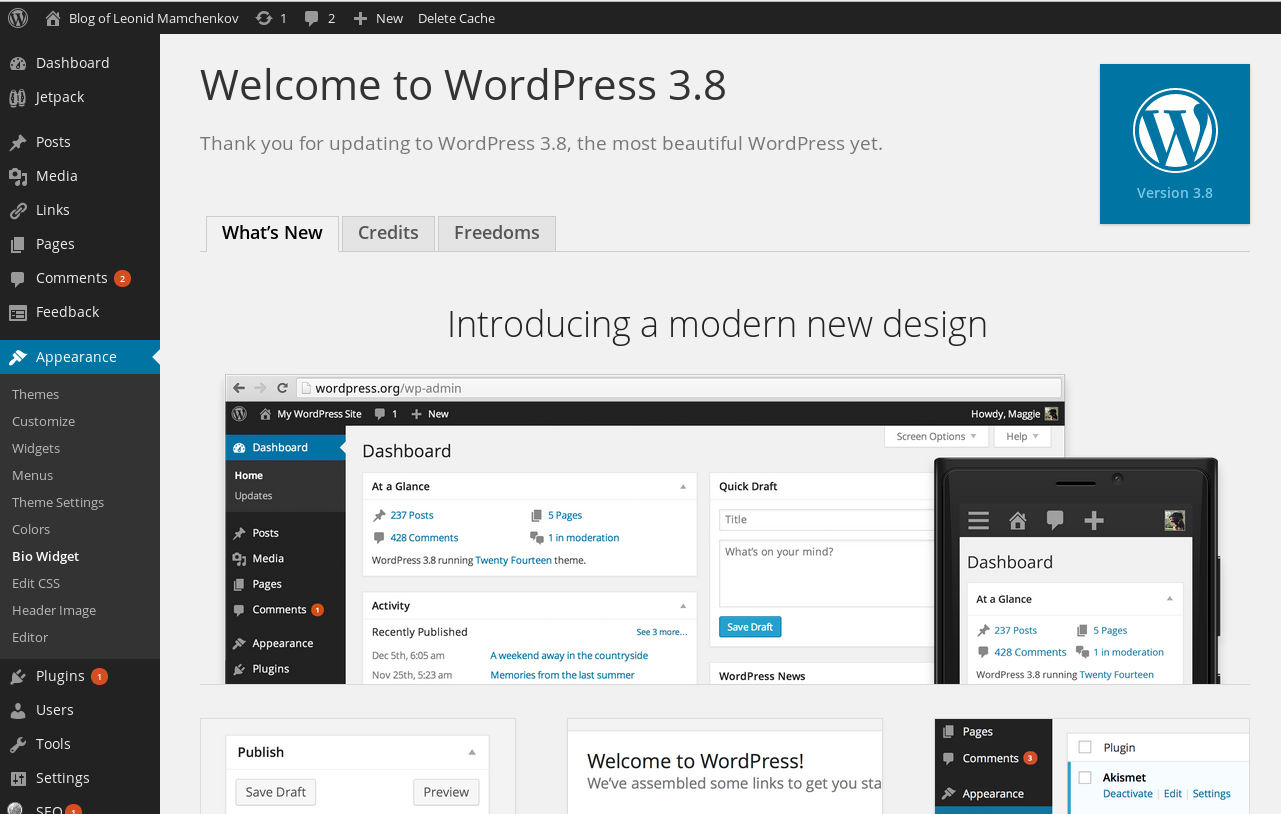Click the Jetpack menu label
Viewport: 1281px width, 814px height.
click(60, 97)
